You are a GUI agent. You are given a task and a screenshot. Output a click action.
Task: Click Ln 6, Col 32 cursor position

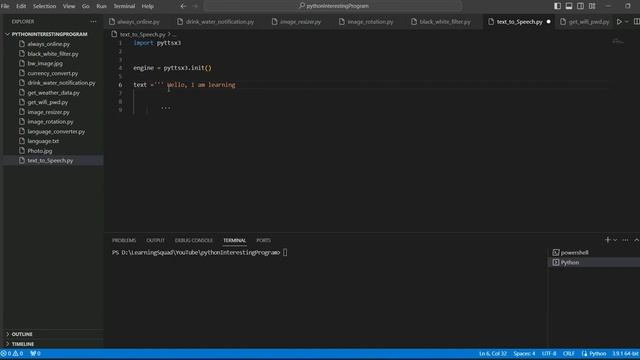click(493, 353)
